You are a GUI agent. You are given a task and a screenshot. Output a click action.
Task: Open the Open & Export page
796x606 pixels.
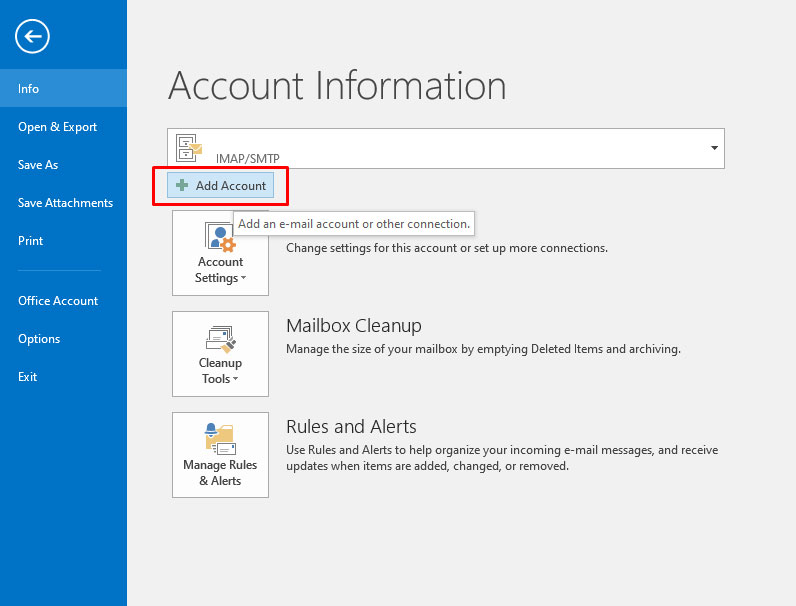click(x=63, y=126)
